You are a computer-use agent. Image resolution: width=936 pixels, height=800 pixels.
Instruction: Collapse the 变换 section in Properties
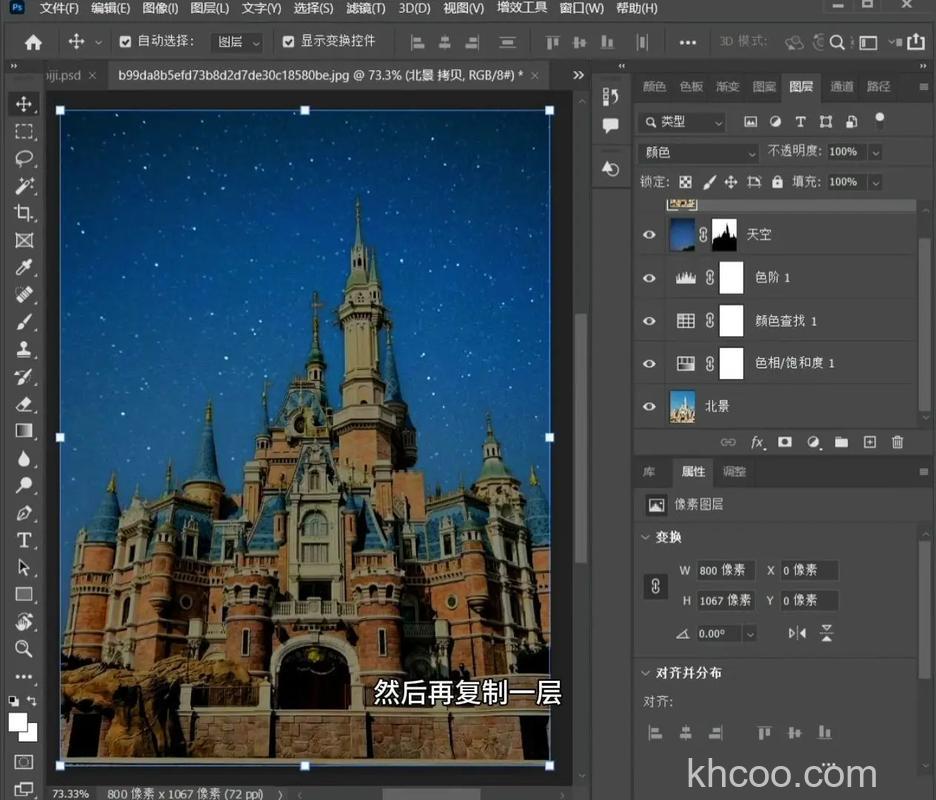pos(647,537)
